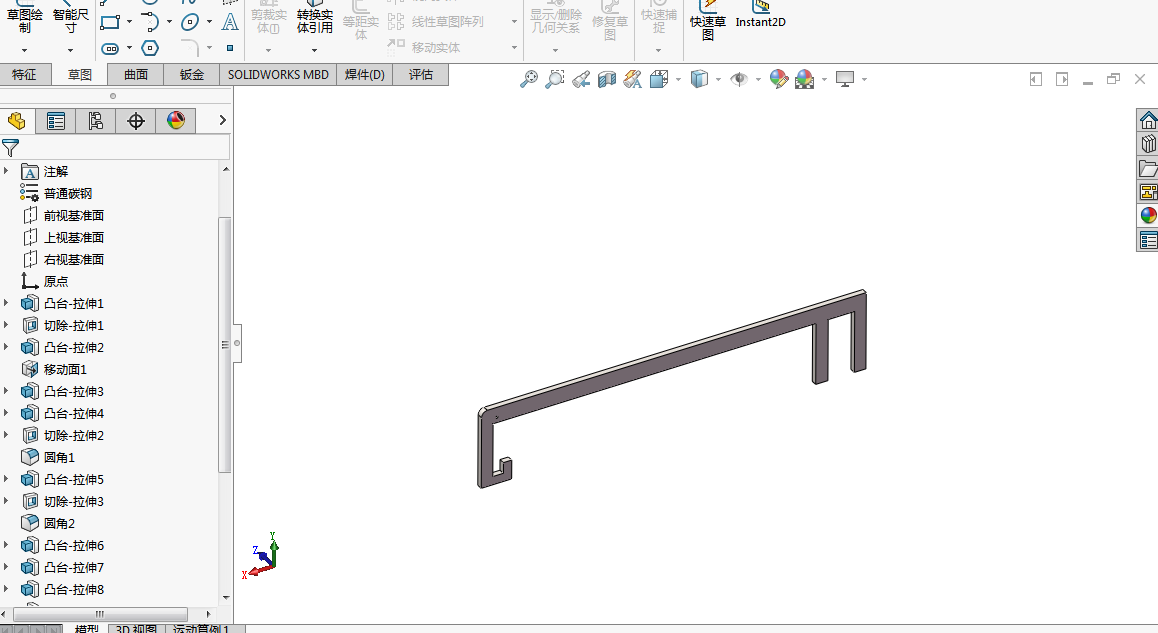Click Zoom to Fit in view toolbar

[x=529, y=79]
